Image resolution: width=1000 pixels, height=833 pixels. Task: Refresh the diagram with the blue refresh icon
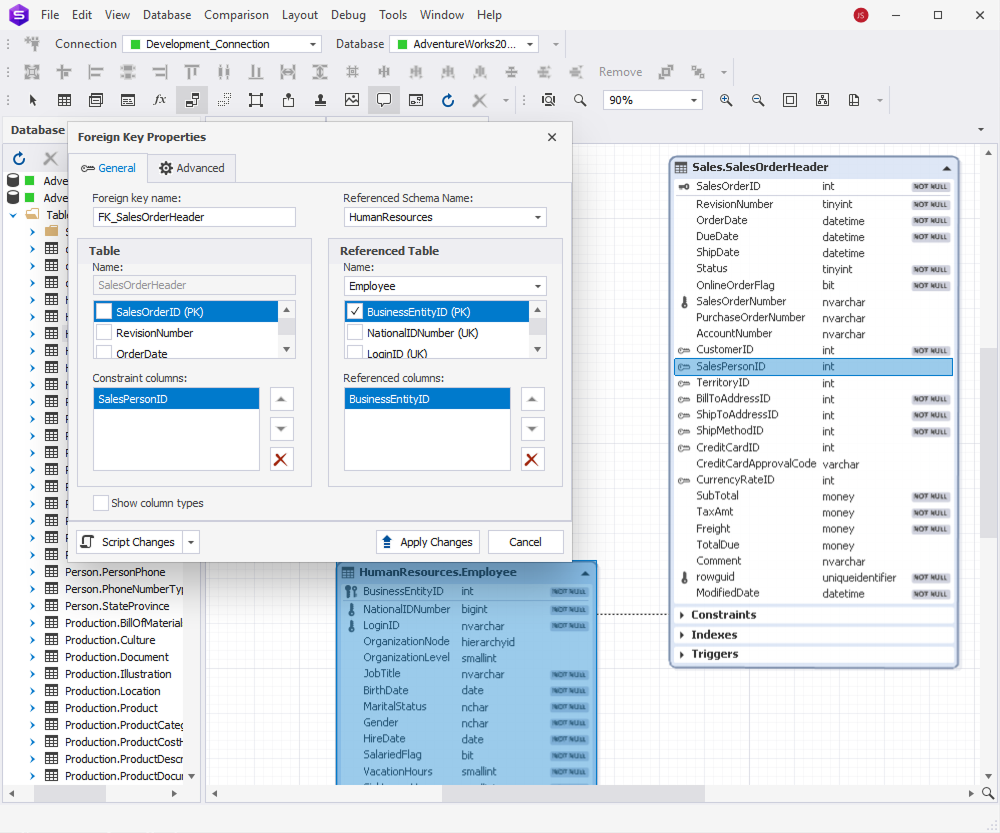click(448, 100)
